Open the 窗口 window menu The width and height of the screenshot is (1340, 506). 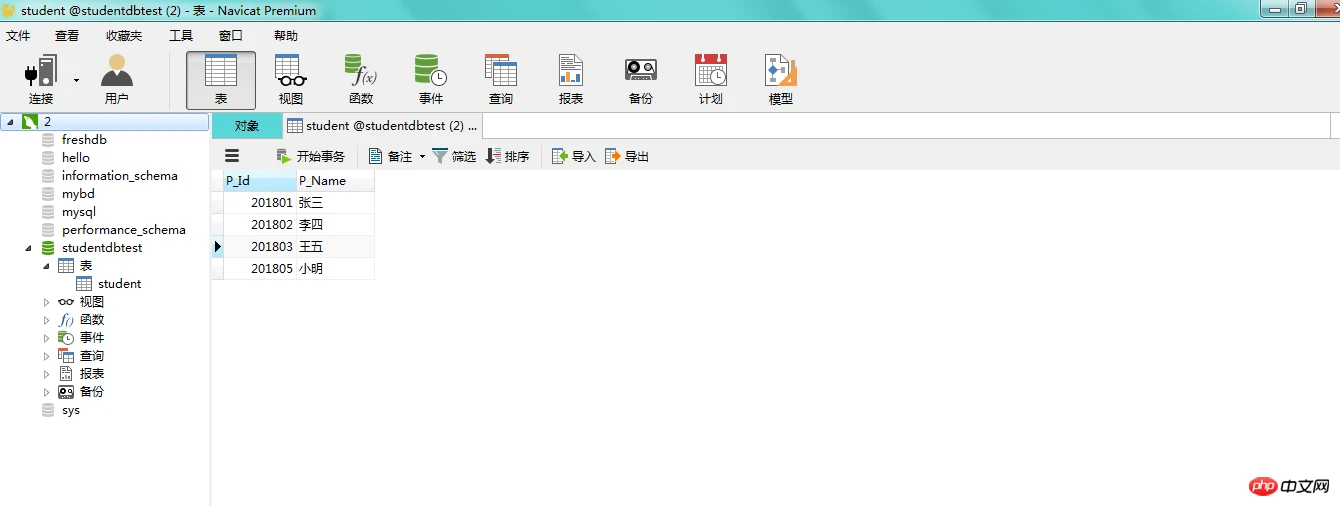pos(231,36)
